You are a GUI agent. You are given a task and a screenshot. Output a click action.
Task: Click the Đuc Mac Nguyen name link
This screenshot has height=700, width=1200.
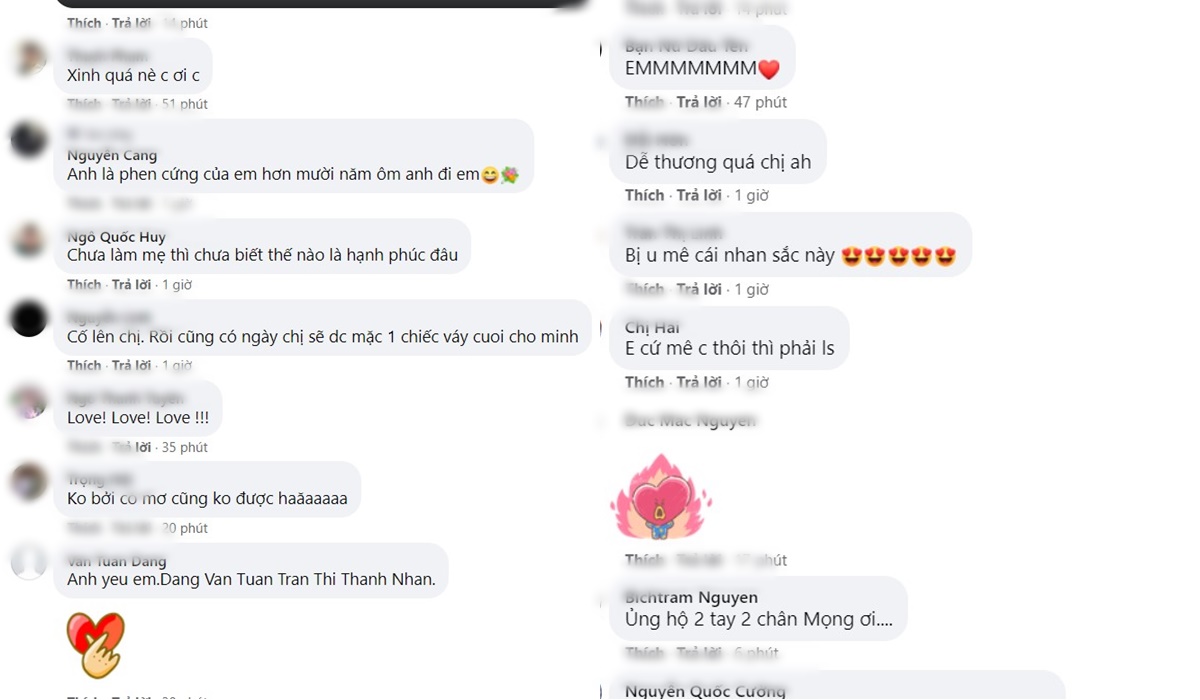(x=690, y=421)
